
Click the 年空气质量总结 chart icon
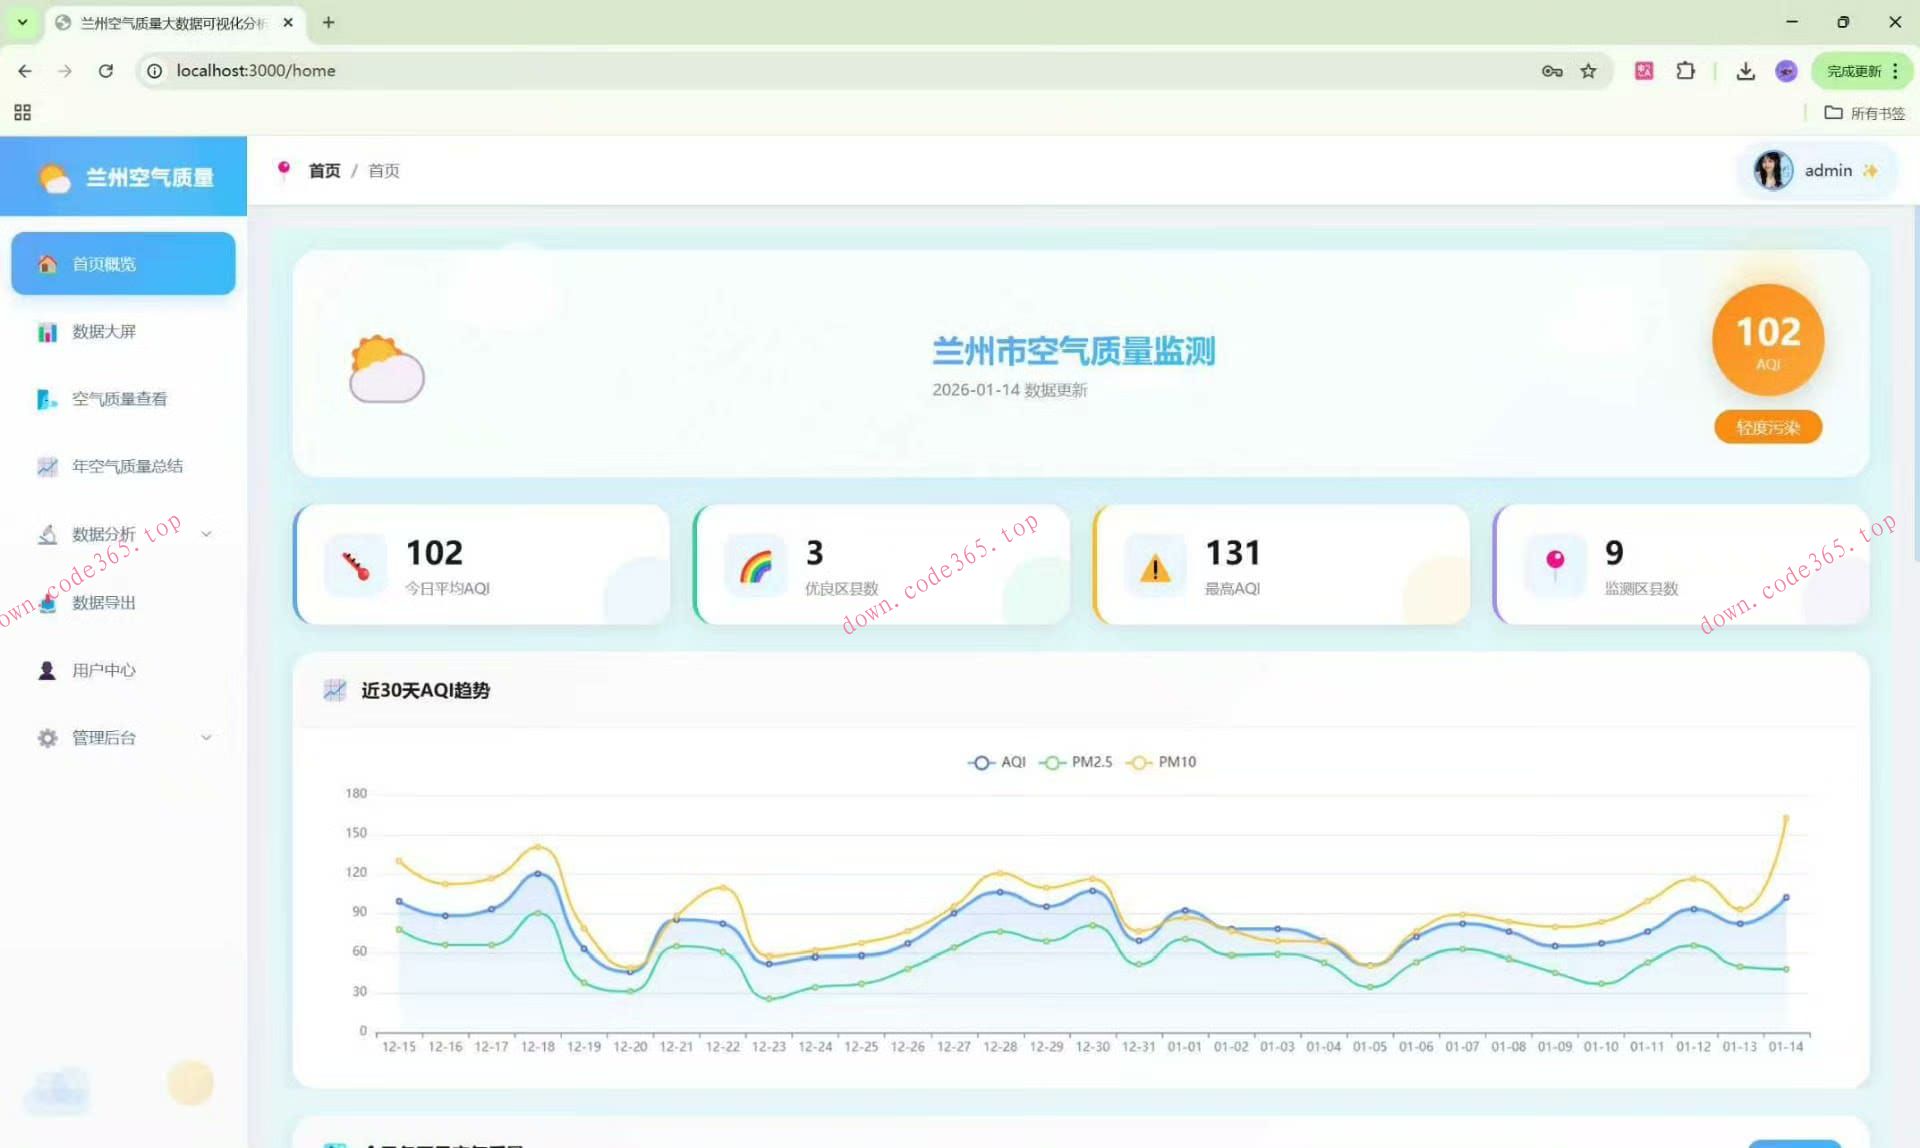pos(47,466)
